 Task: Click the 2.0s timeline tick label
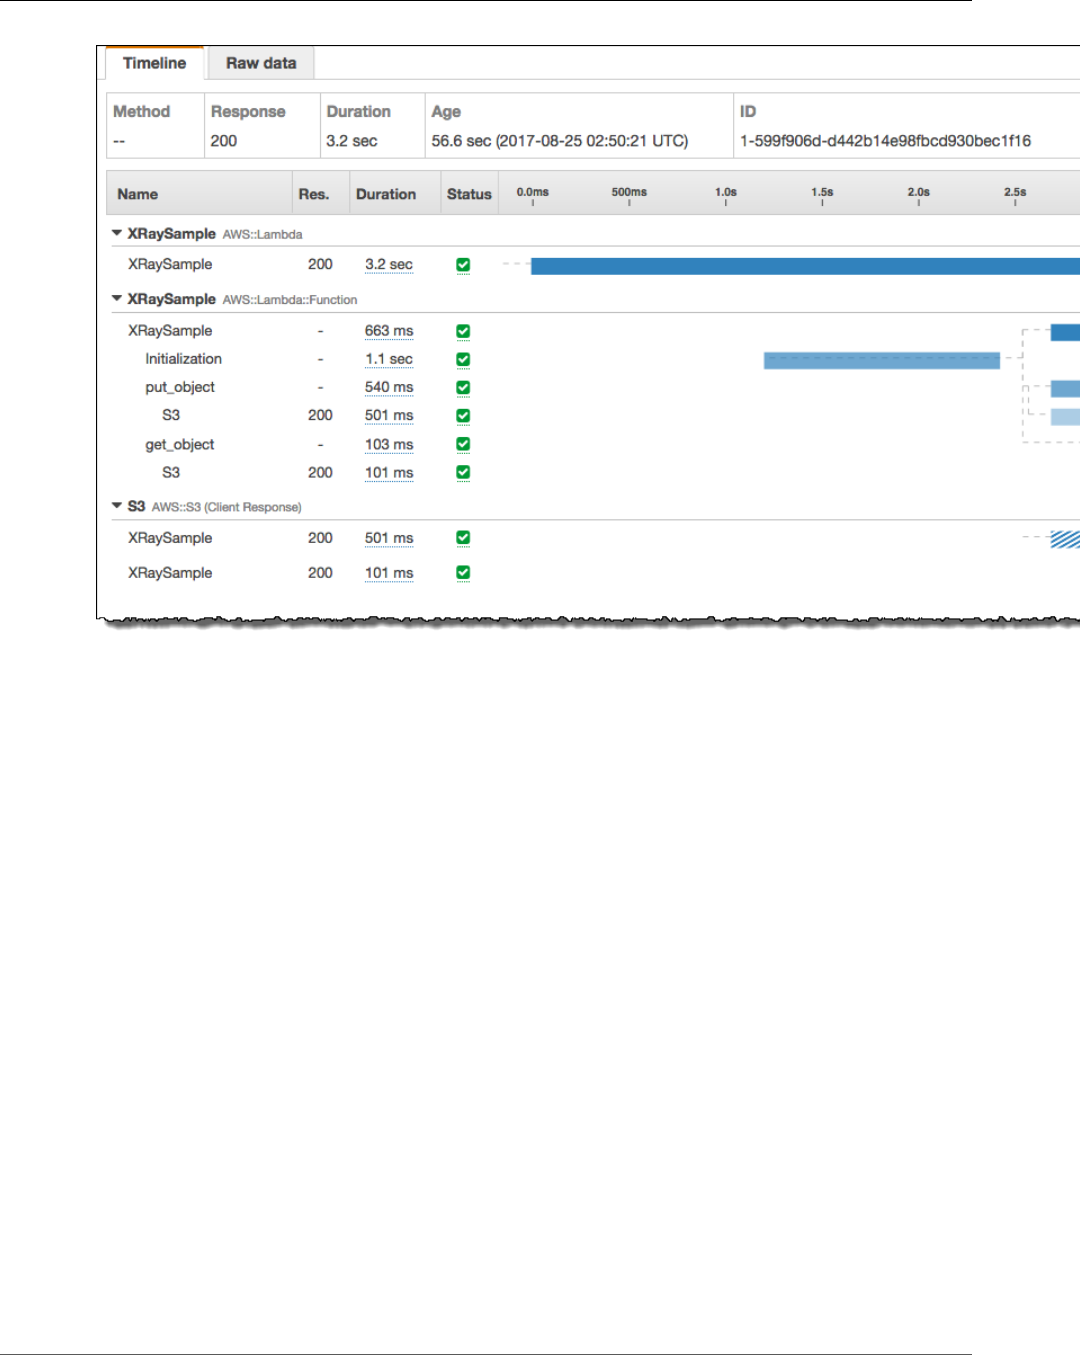click(918, 192)
